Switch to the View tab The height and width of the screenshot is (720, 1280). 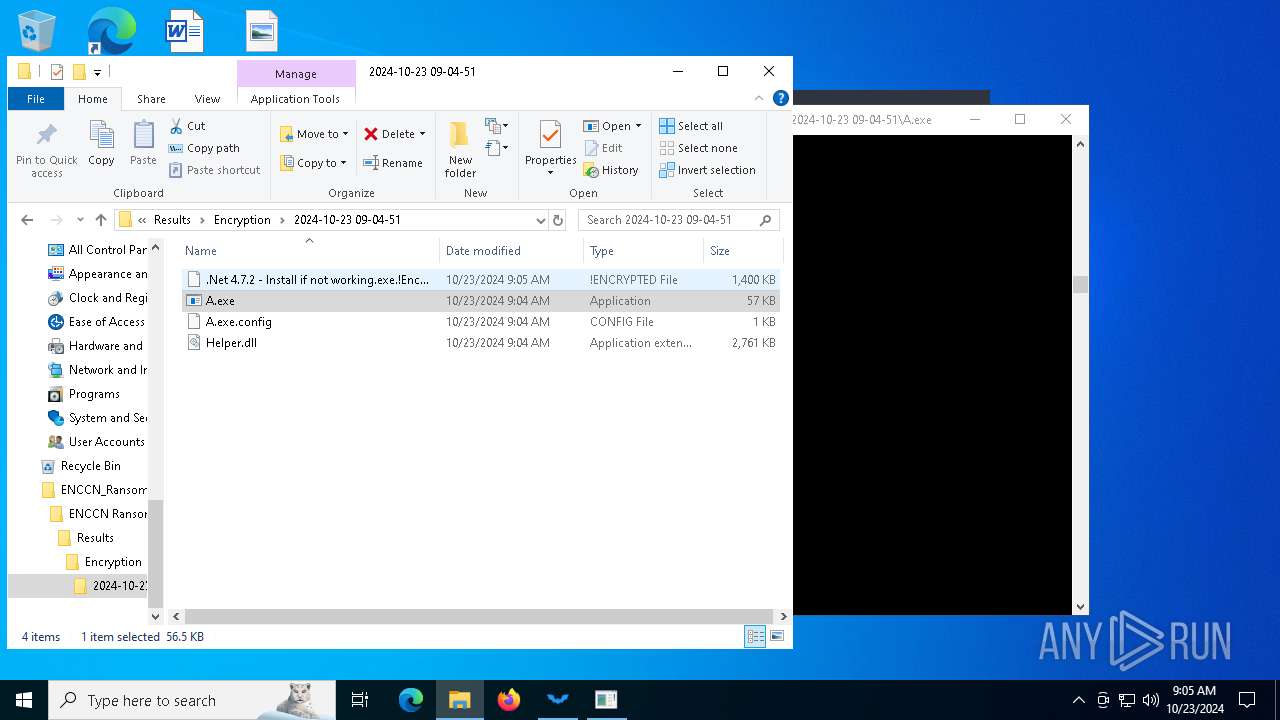click(x=207, y=99)
